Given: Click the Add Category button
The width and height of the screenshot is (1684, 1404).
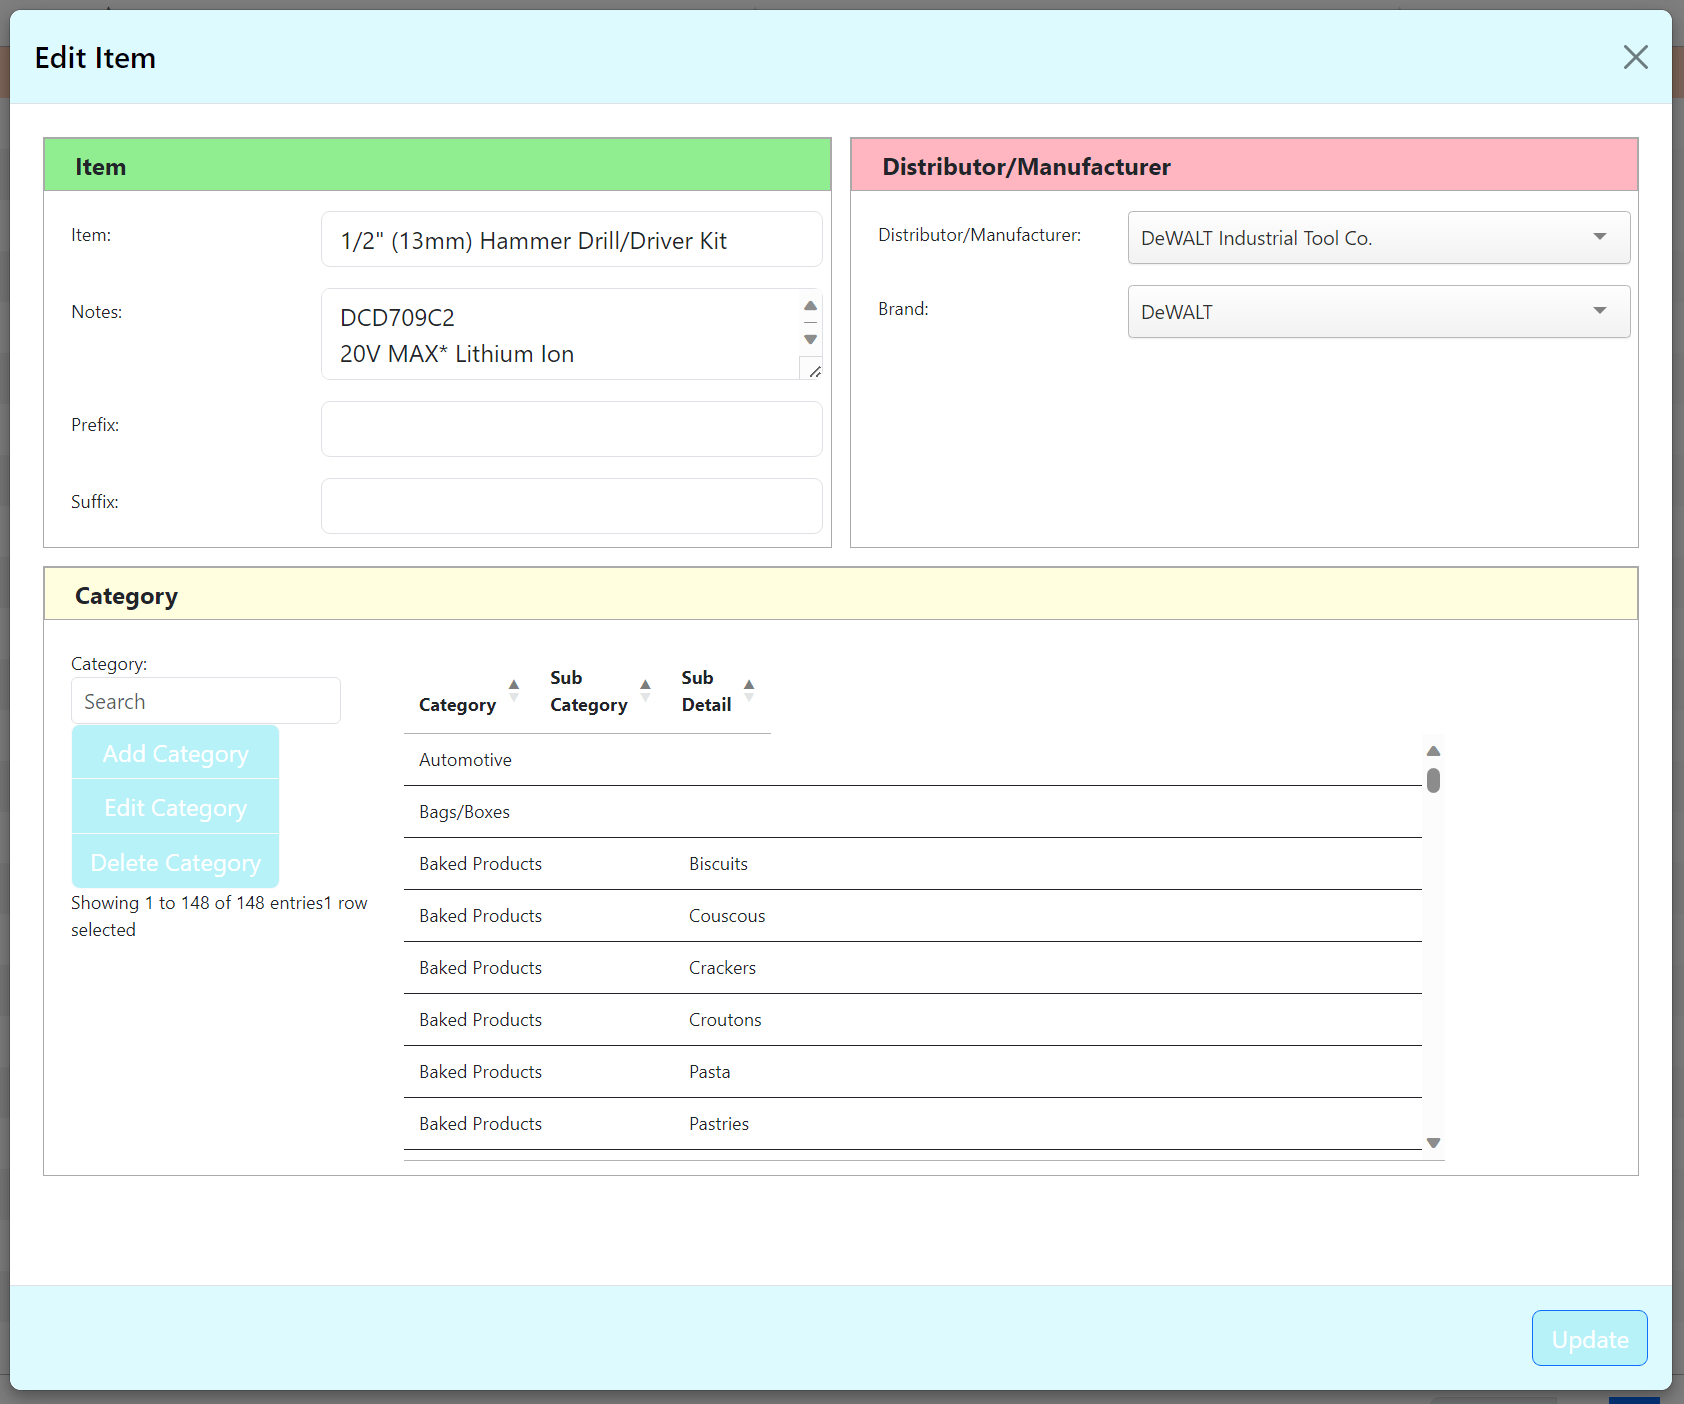Looking at the screenshot, I should (175, 754).
